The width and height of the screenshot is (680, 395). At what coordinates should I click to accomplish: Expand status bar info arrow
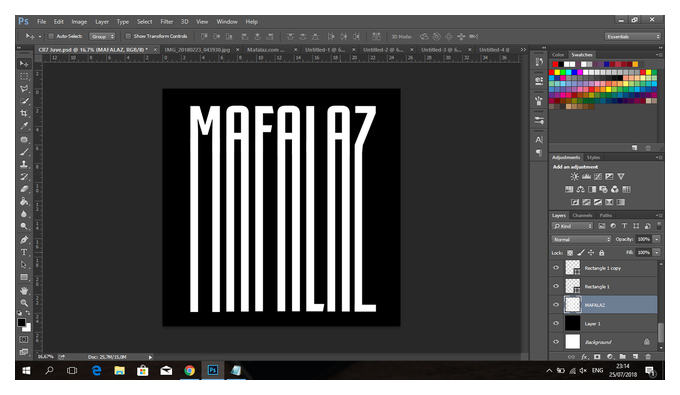pyautogui.click(x=150, y=357)
